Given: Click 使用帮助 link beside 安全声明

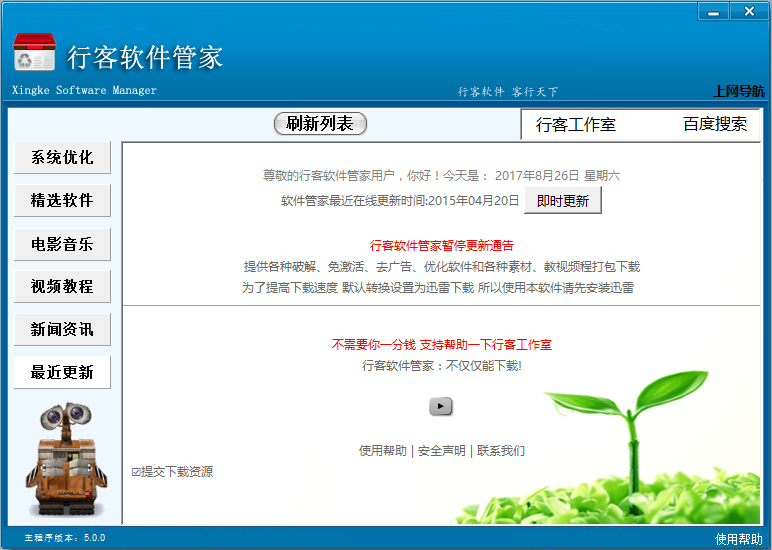Looking at the screenshot, I should 382,451.
